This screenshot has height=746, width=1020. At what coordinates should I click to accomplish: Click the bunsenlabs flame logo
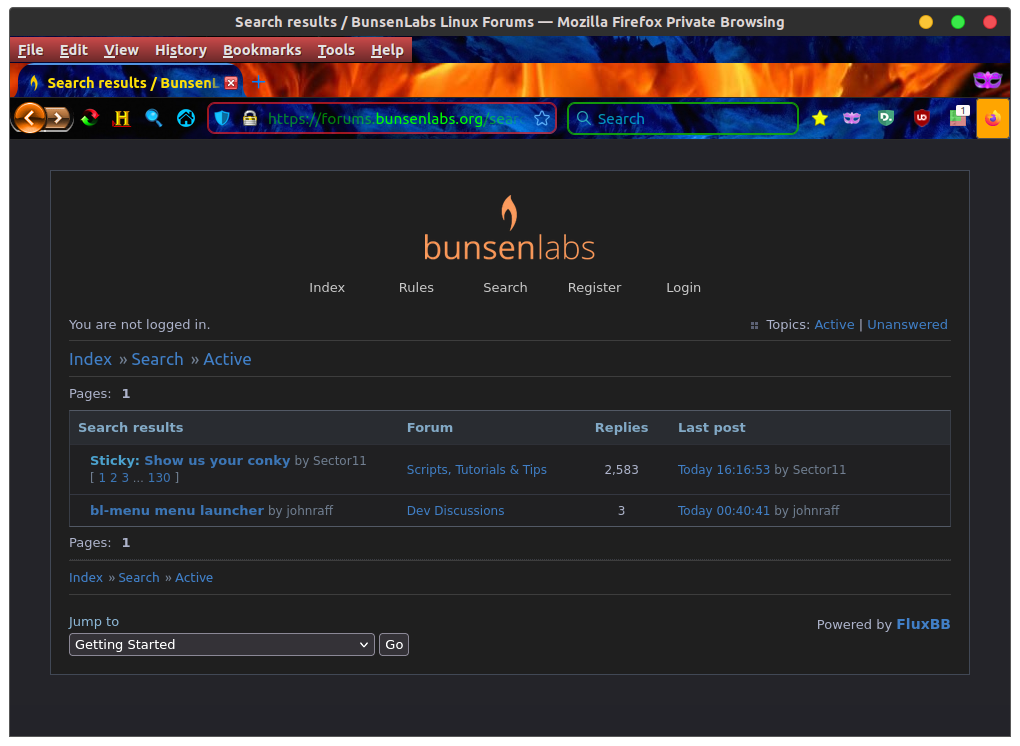pyautogui.click(x=509, y=229)
